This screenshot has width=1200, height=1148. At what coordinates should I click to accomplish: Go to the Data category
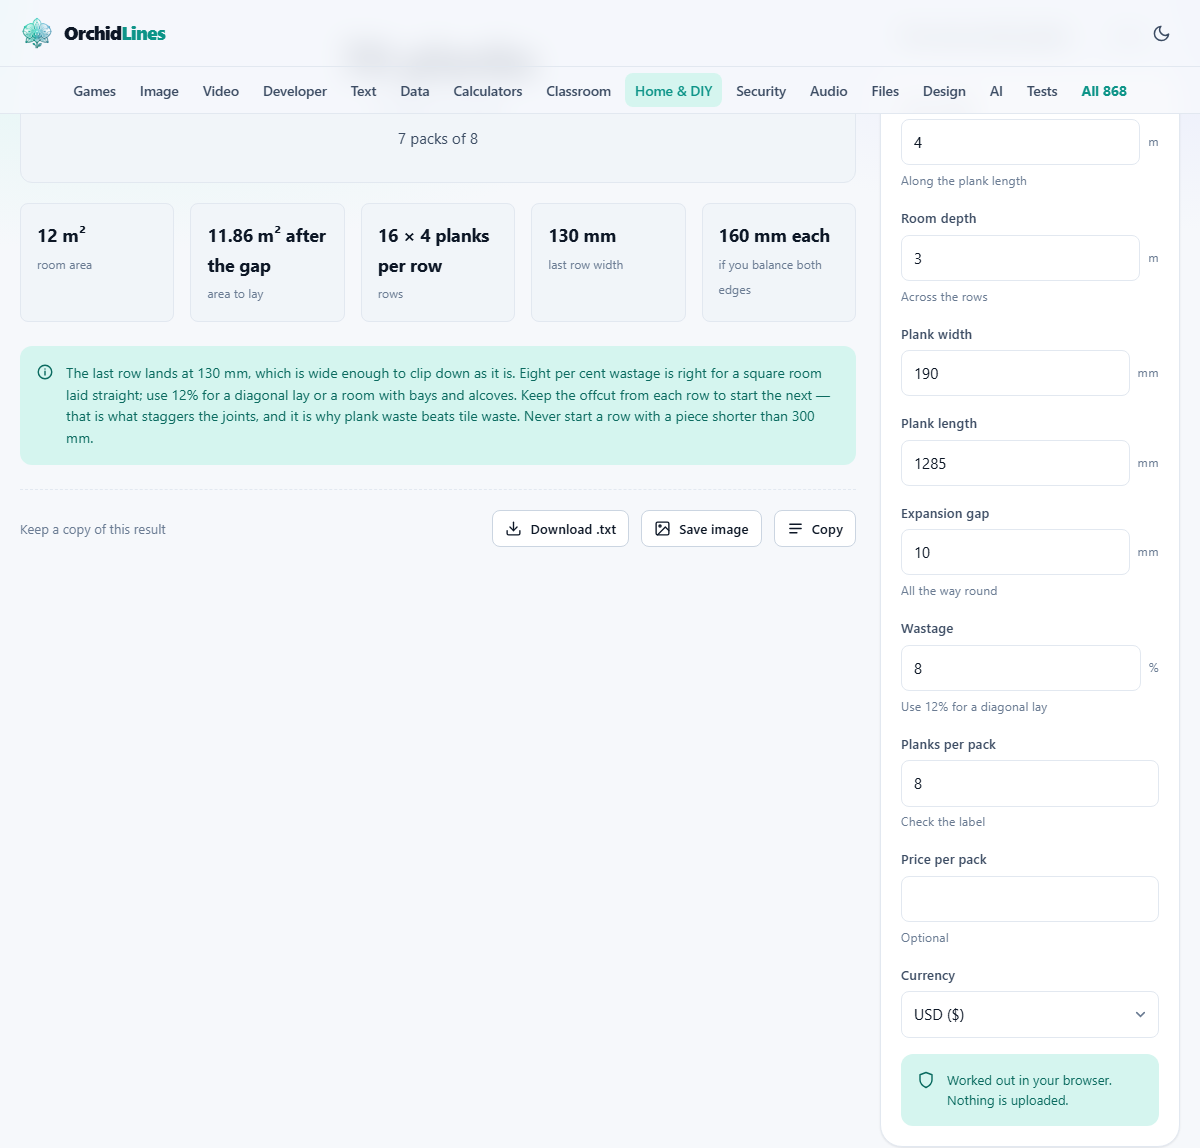point(415,91)
